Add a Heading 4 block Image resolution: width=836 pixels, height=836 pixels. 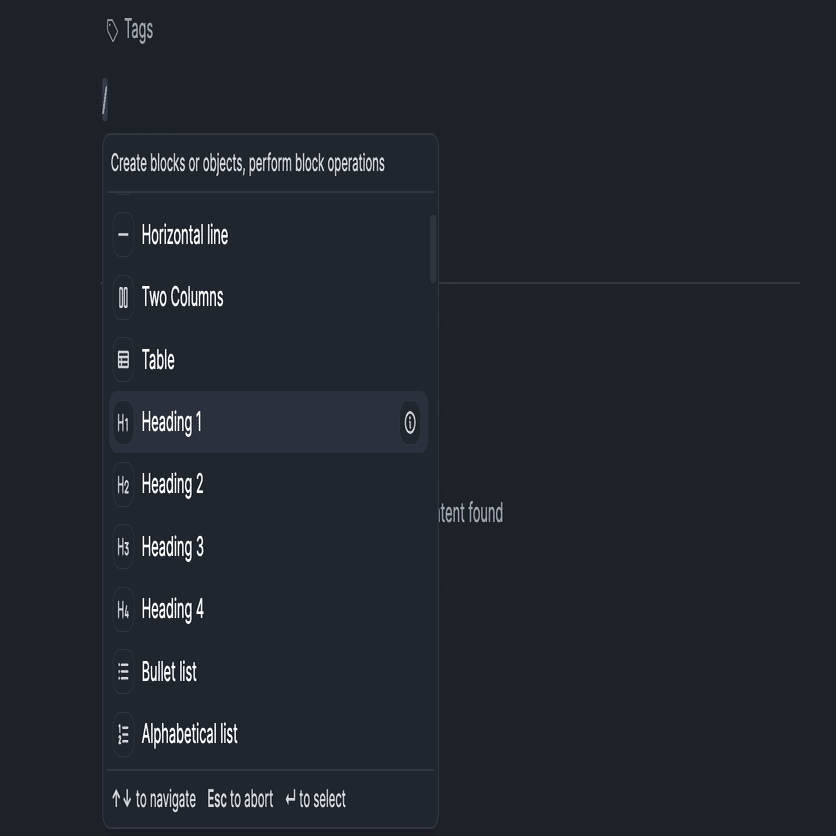point(172,610)
